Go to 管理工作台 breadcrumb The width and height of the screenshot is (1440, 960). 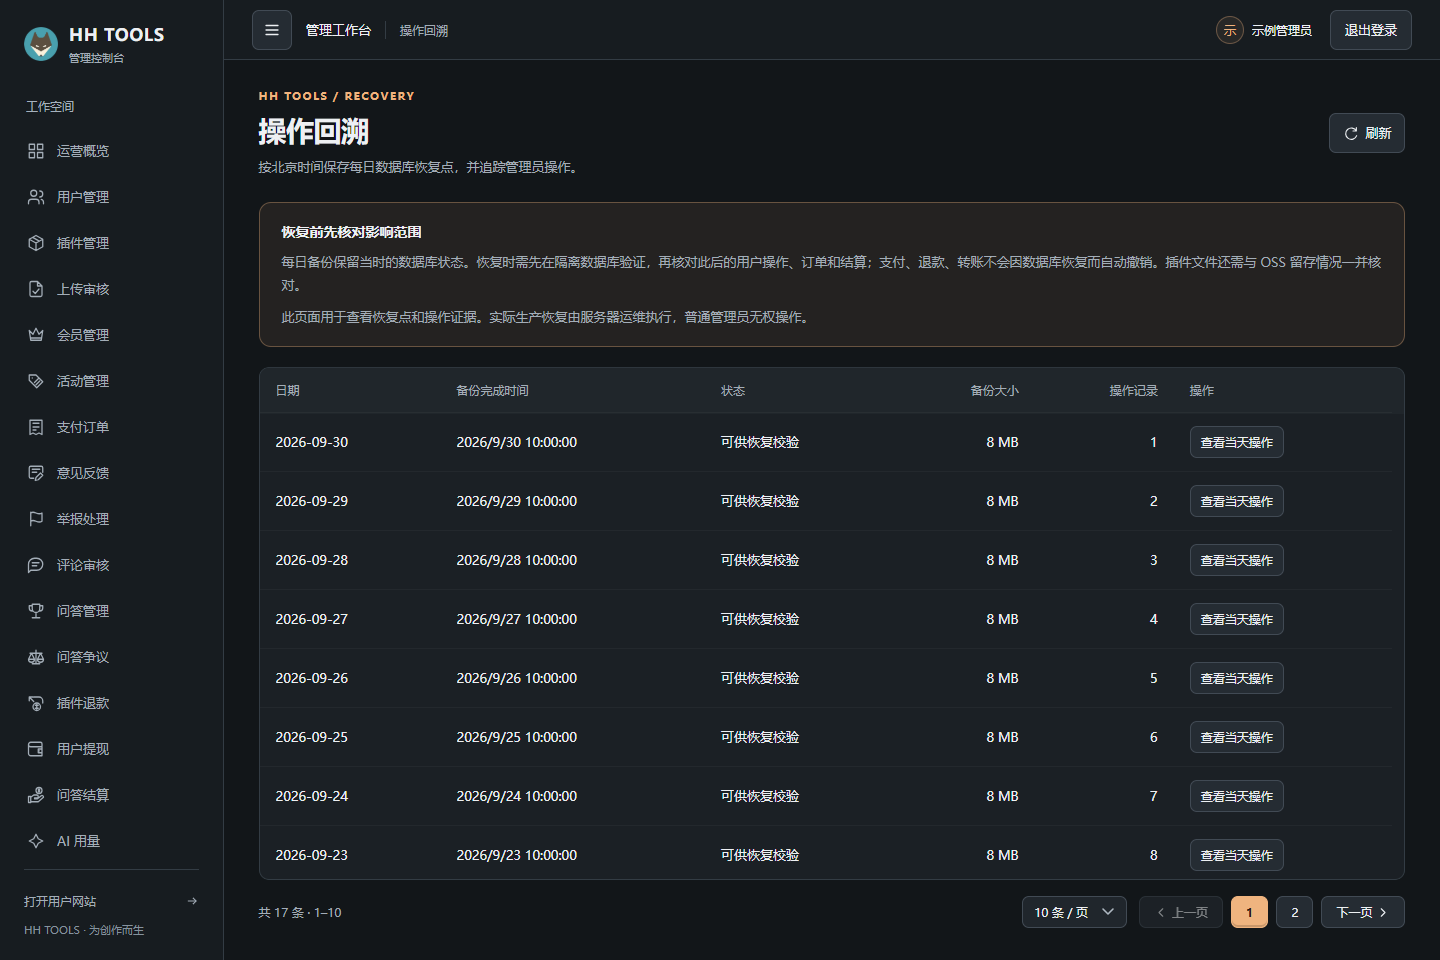pyautogui.click(x=338, y=30)
